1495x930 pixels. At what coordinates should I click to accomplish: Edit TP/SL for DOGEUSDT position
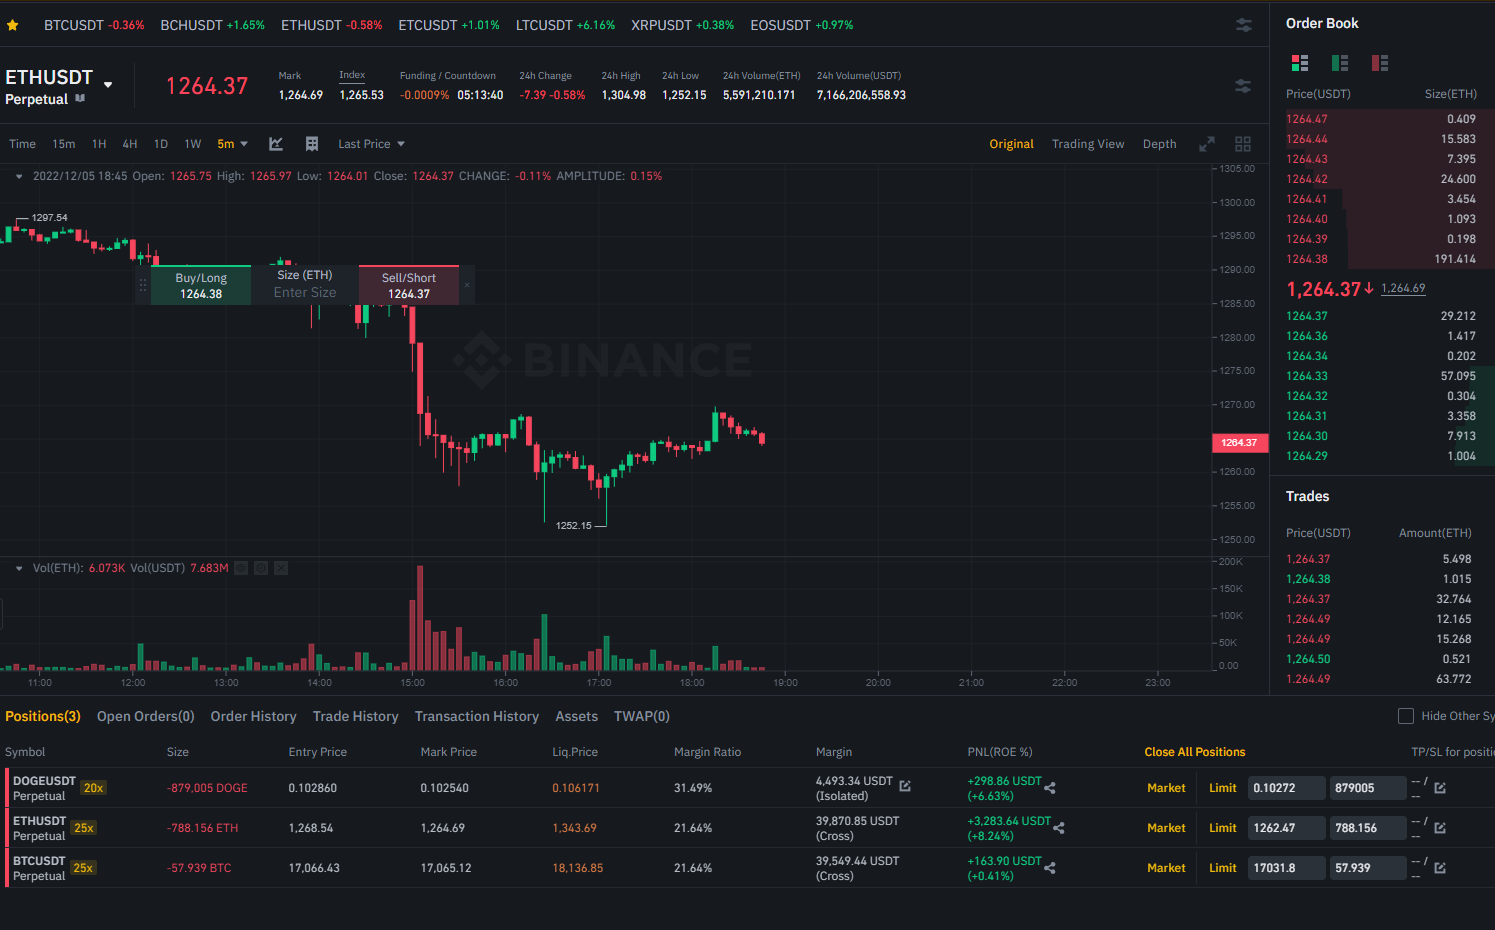click(1440, 788)
